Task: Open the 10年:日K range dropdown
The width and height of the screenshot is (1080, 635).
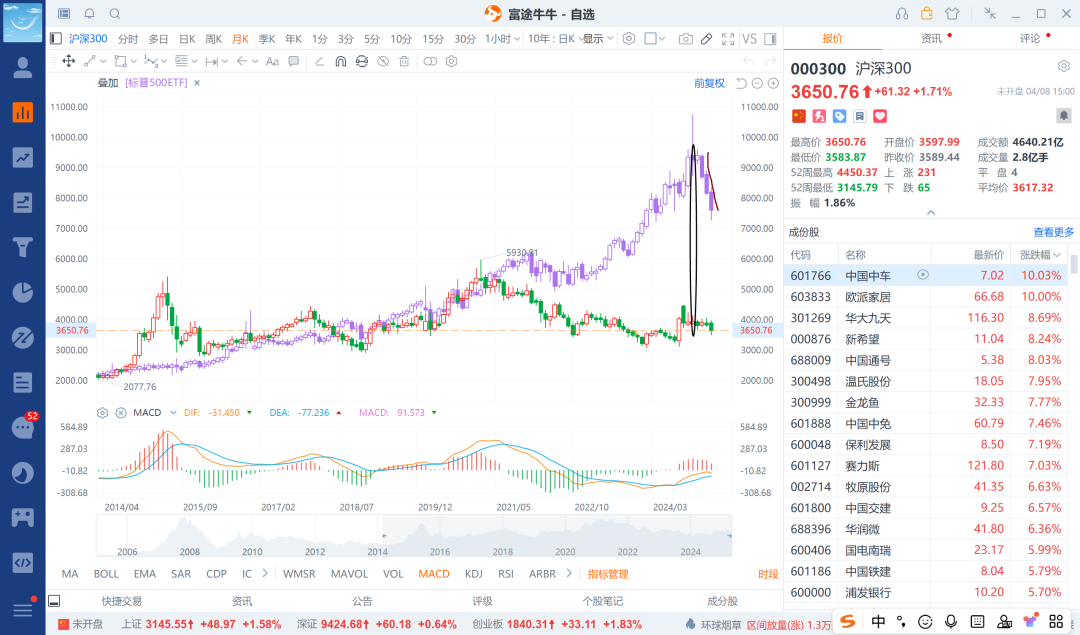Action: [555, 39]
